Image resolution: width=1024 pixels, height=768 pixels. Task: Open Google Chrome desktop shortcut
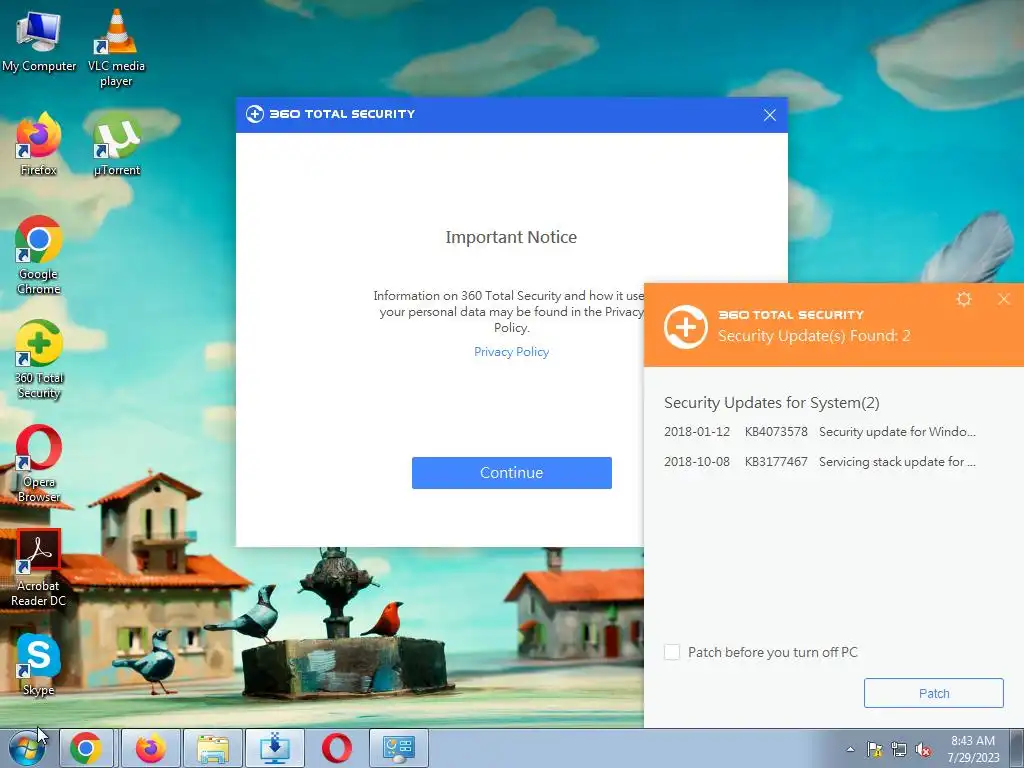point(39,255)
